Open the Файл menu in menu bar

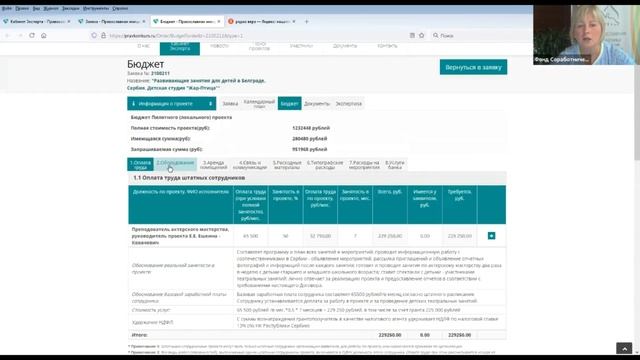click(x=7, y=8)
